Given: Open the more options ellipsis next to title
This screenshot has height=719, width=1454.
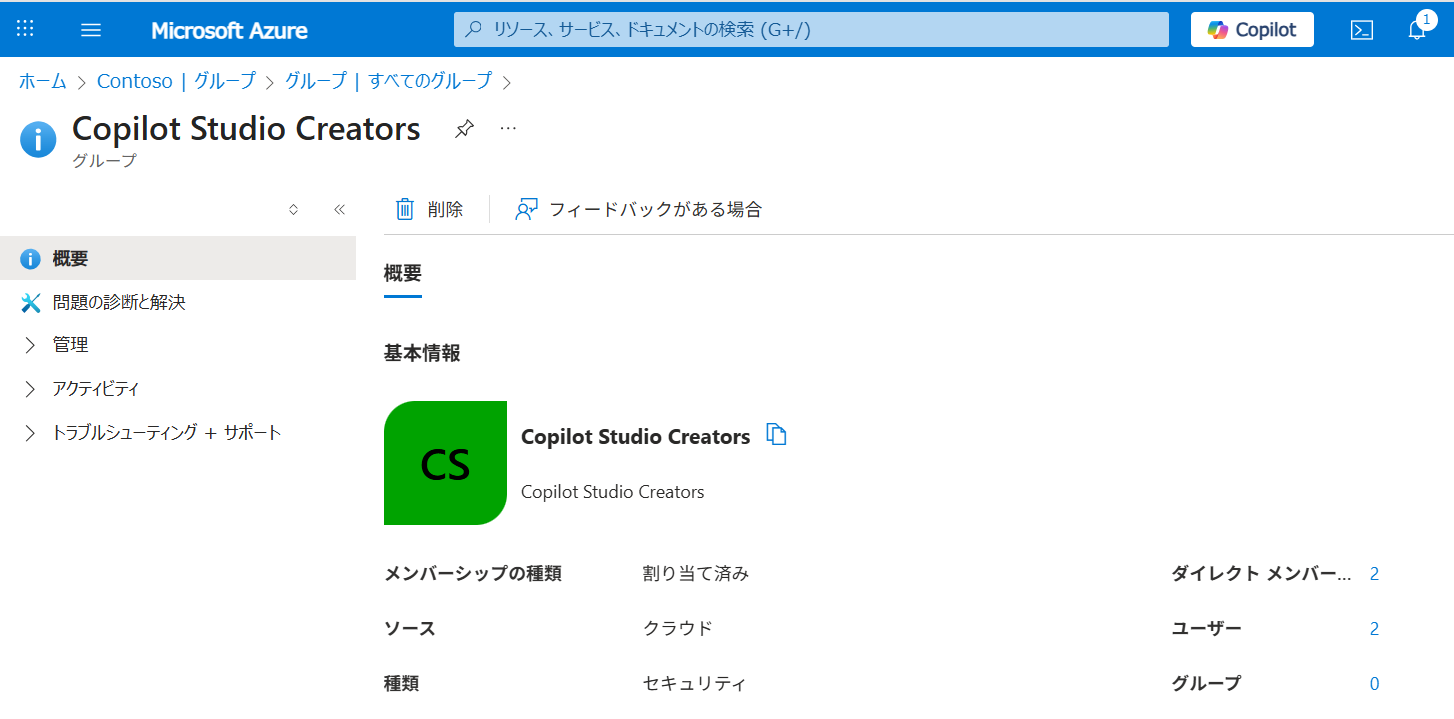Looking at the screenshot, I should tap(508, 129).
